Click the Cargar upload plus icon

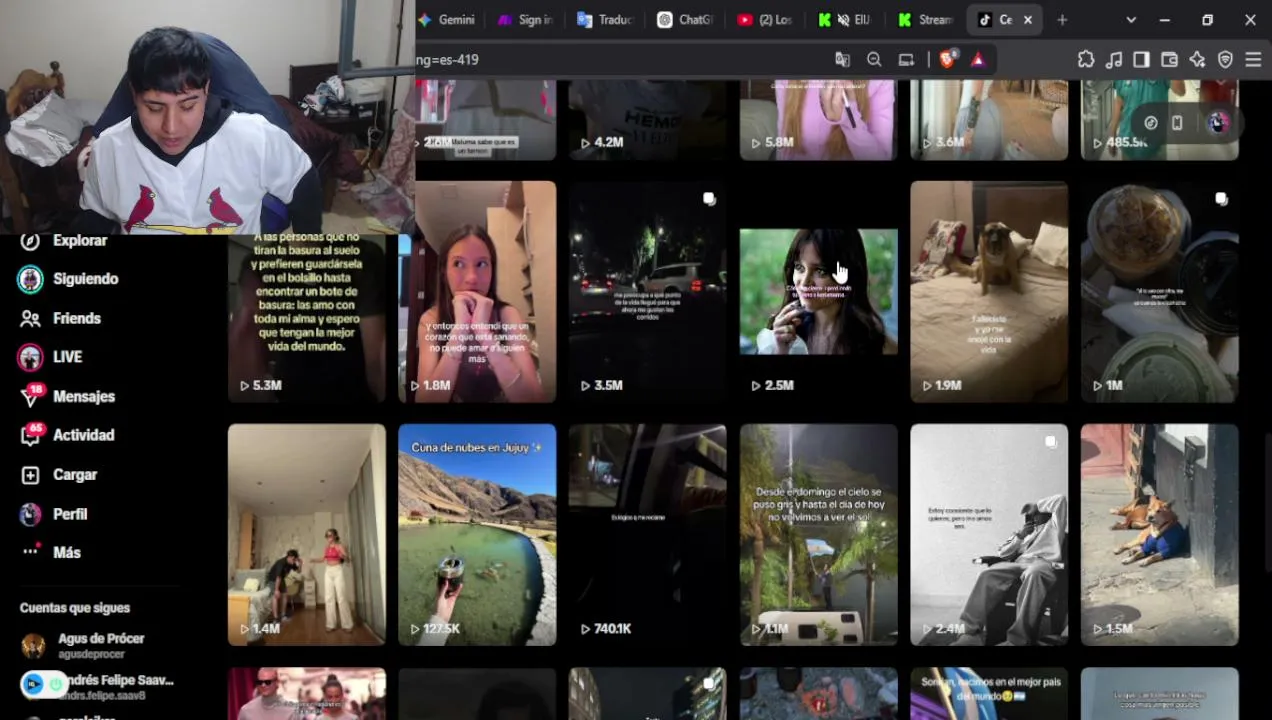click(x=31, y=475)
